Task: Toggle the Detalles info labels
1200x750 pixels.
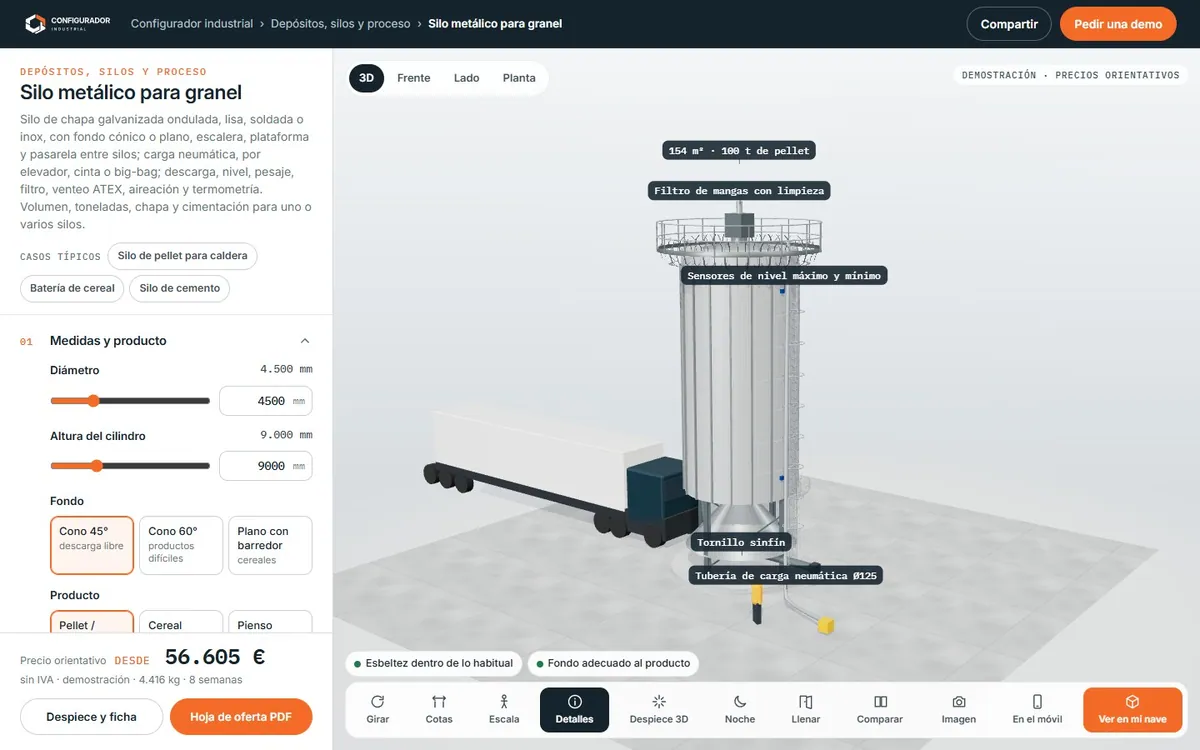Action: click(x=574, y=710)
